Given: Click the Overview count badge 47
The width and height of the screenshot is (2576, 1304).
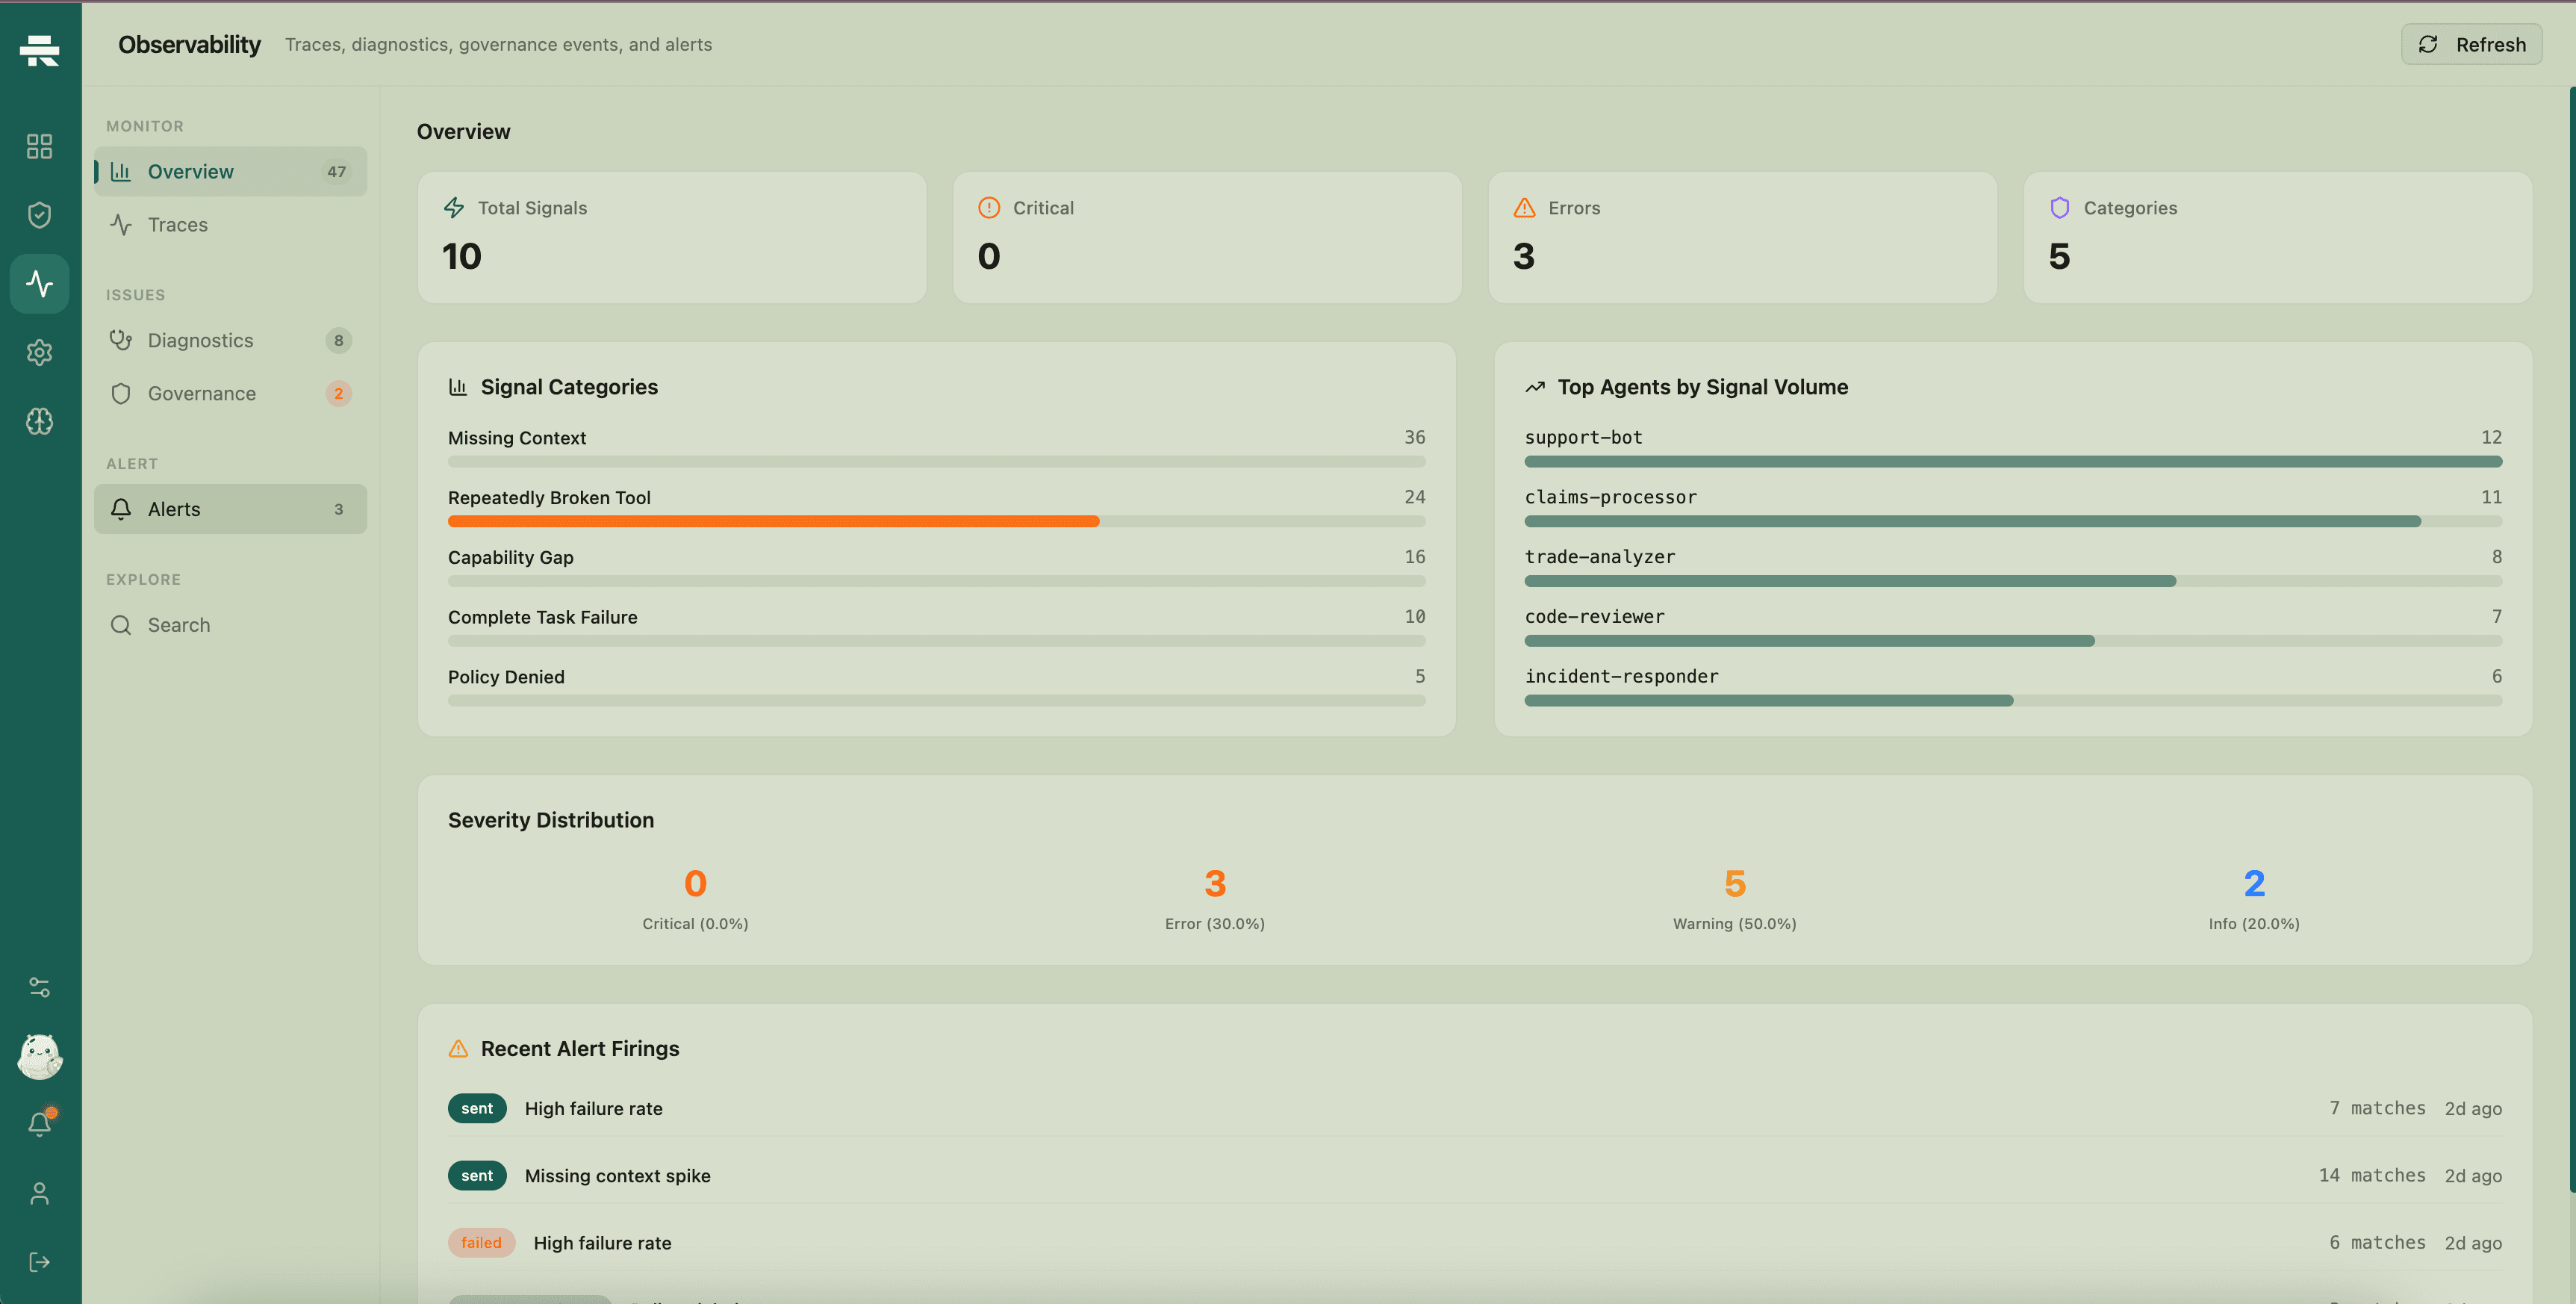Looking at the screenshot, I should point(337,172).
